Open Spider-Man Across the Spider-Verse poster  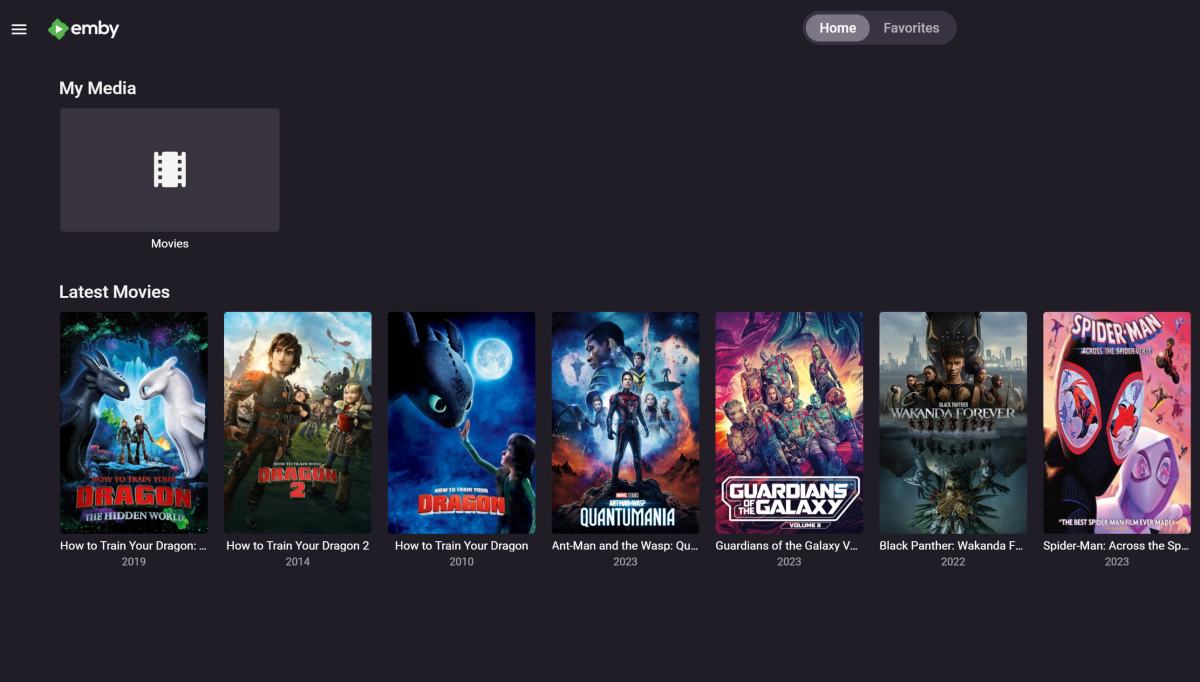coord(1117,423)
